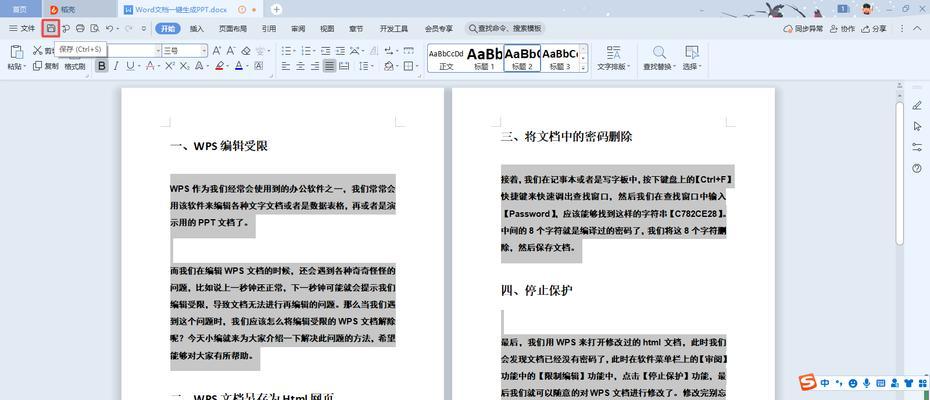Viewport: 930px width, 400px height.
Task: Select the Format Painter (格式刷) tool
Action: coord(75,66)
